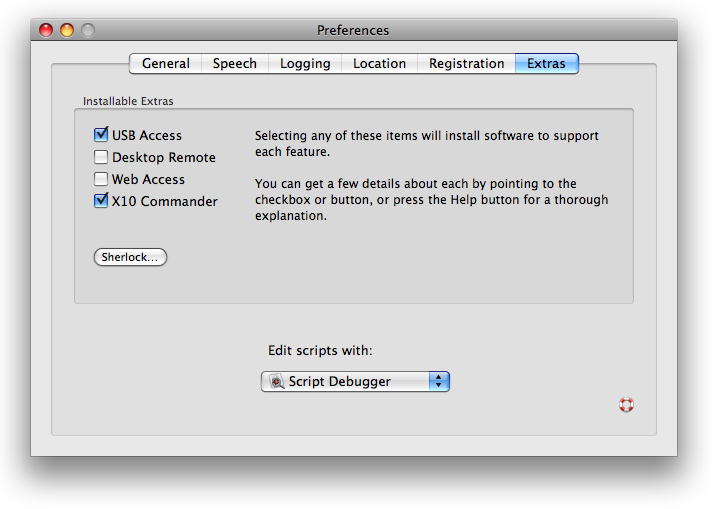Click the Installable Extras group heading
Image resolution: width=715 pixels, height=509 pixels.
coord(128,101)
